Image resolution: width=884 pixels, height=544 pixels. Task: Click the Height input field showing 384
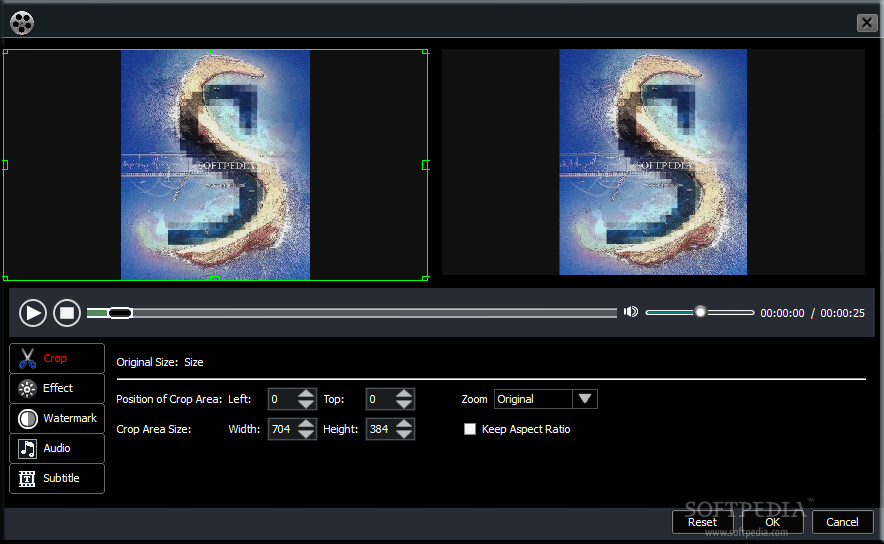[x=380, y=429]
